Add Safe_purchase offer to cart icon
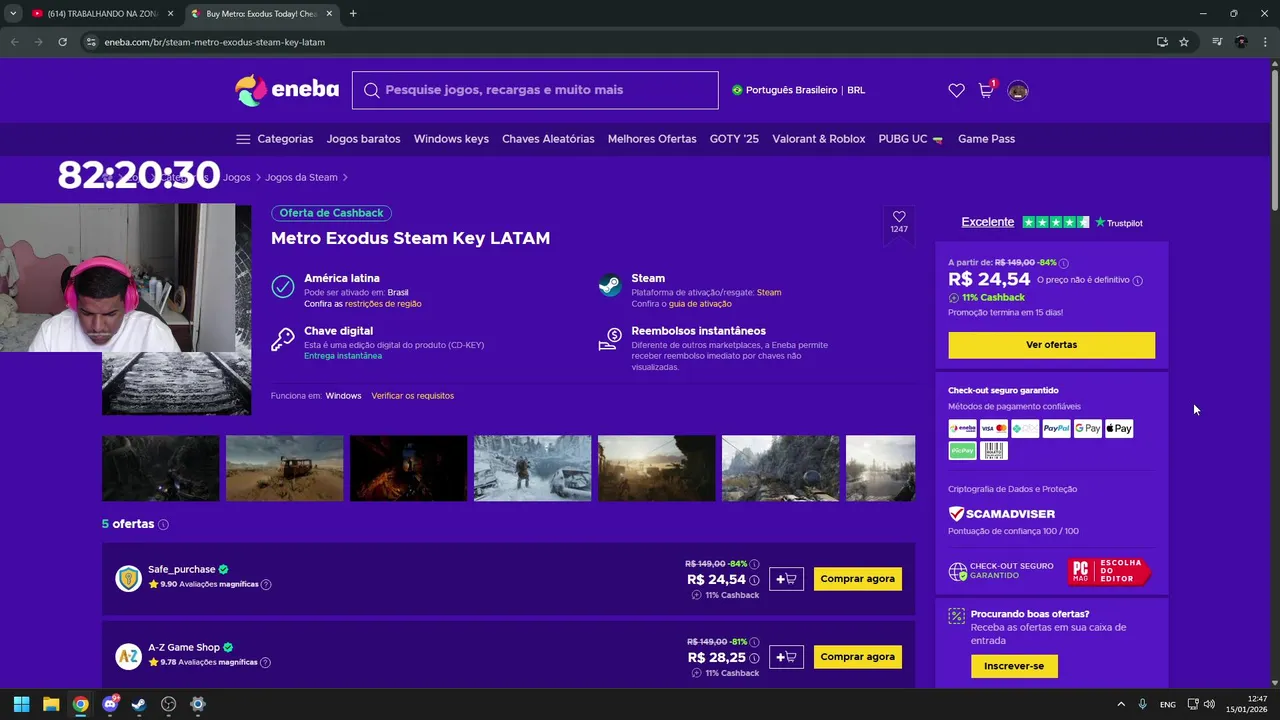Viewport: 1280px width, 720px height. pyautogui.click(x=786, y=579)
